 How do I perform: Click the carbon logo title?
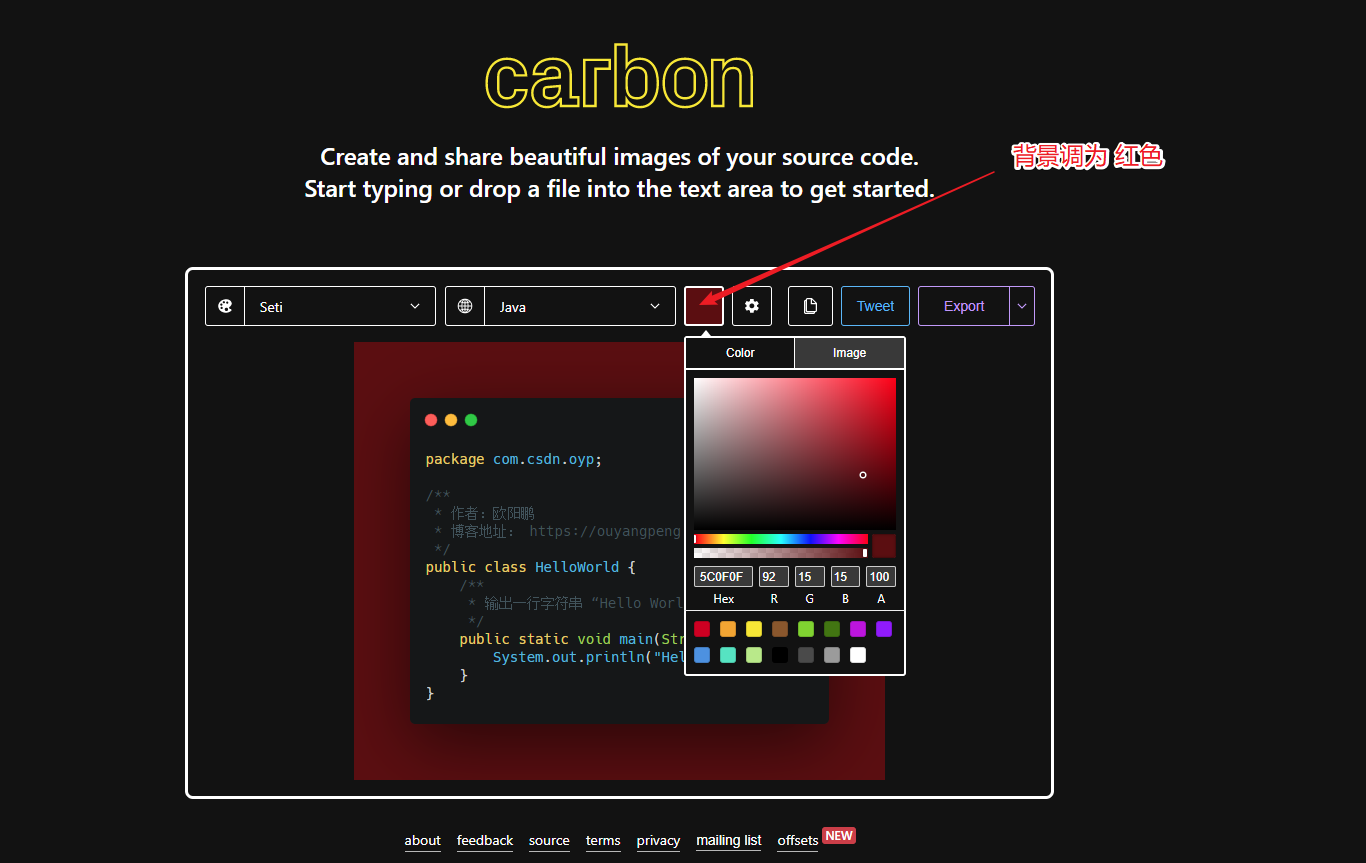[619, 78]
